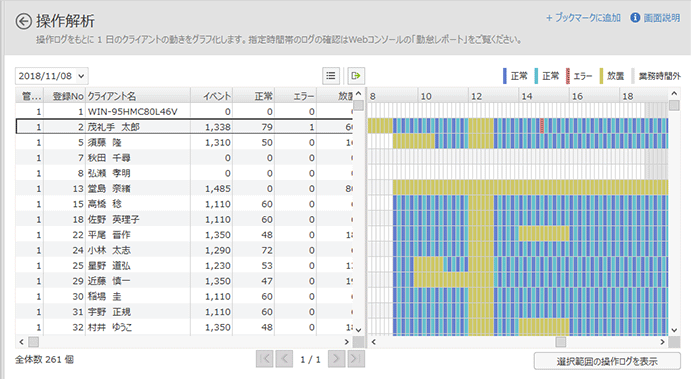
Task: Click the table's horizontal scrollbar right arrow
Action: (x=346, y=342)
